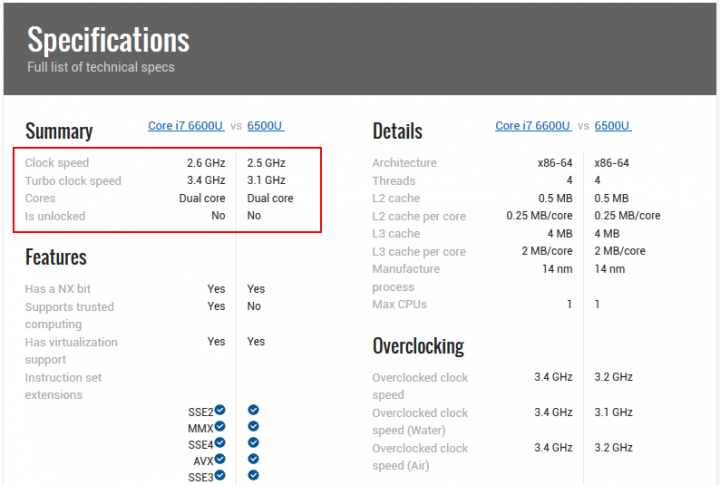Click the 'Summary' section heading
720x485 pixels.
(x=59, y=131)
